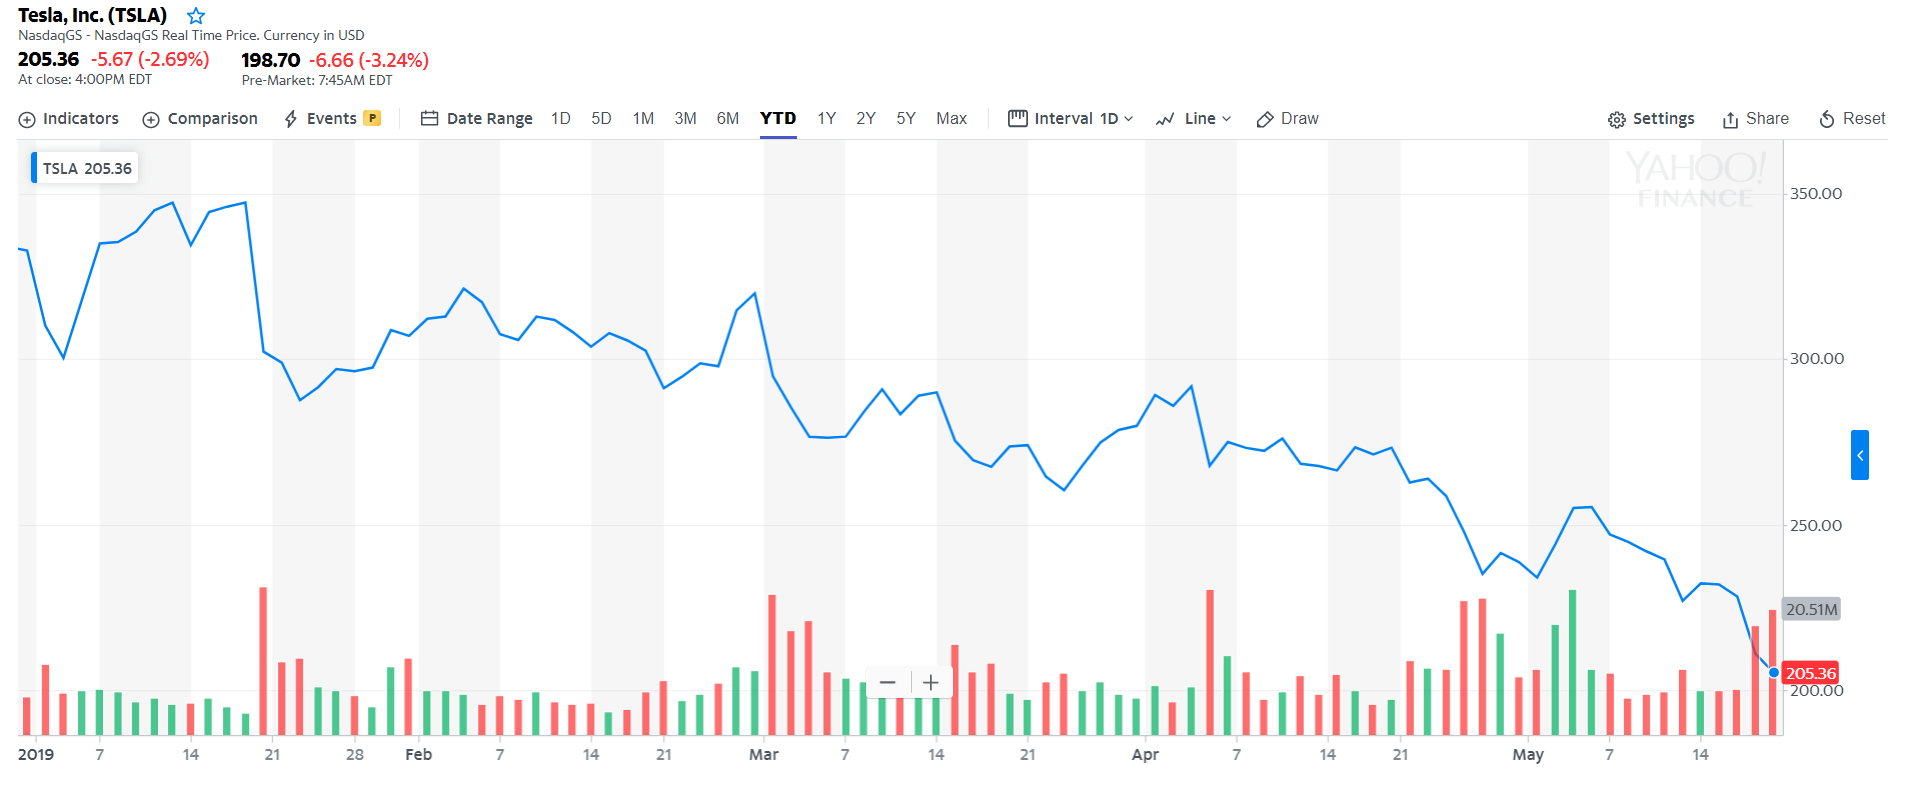This screenshot has width=1905, height=785.
Task: Select the Draw tool
Action: (x=1287, y=118)
